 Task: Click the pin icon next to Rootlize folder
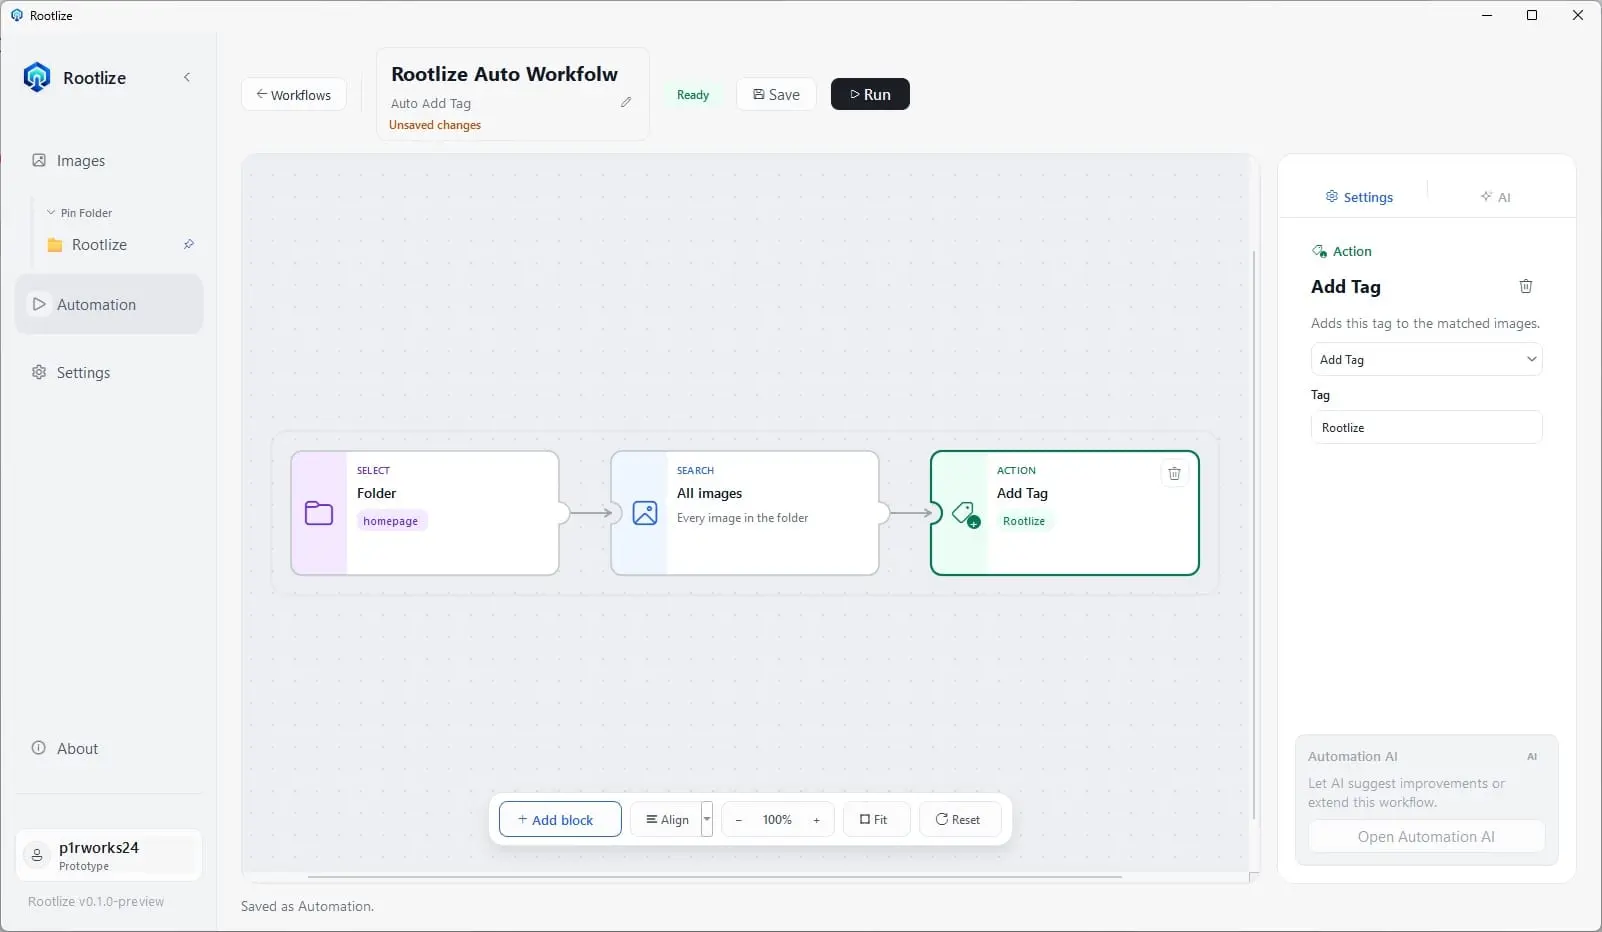188,244
